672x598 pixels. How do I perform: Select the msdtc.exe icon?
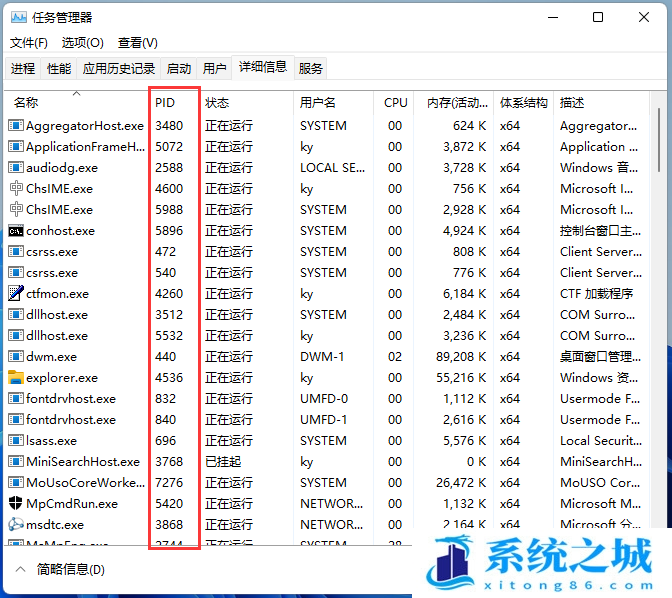[16, 524]
